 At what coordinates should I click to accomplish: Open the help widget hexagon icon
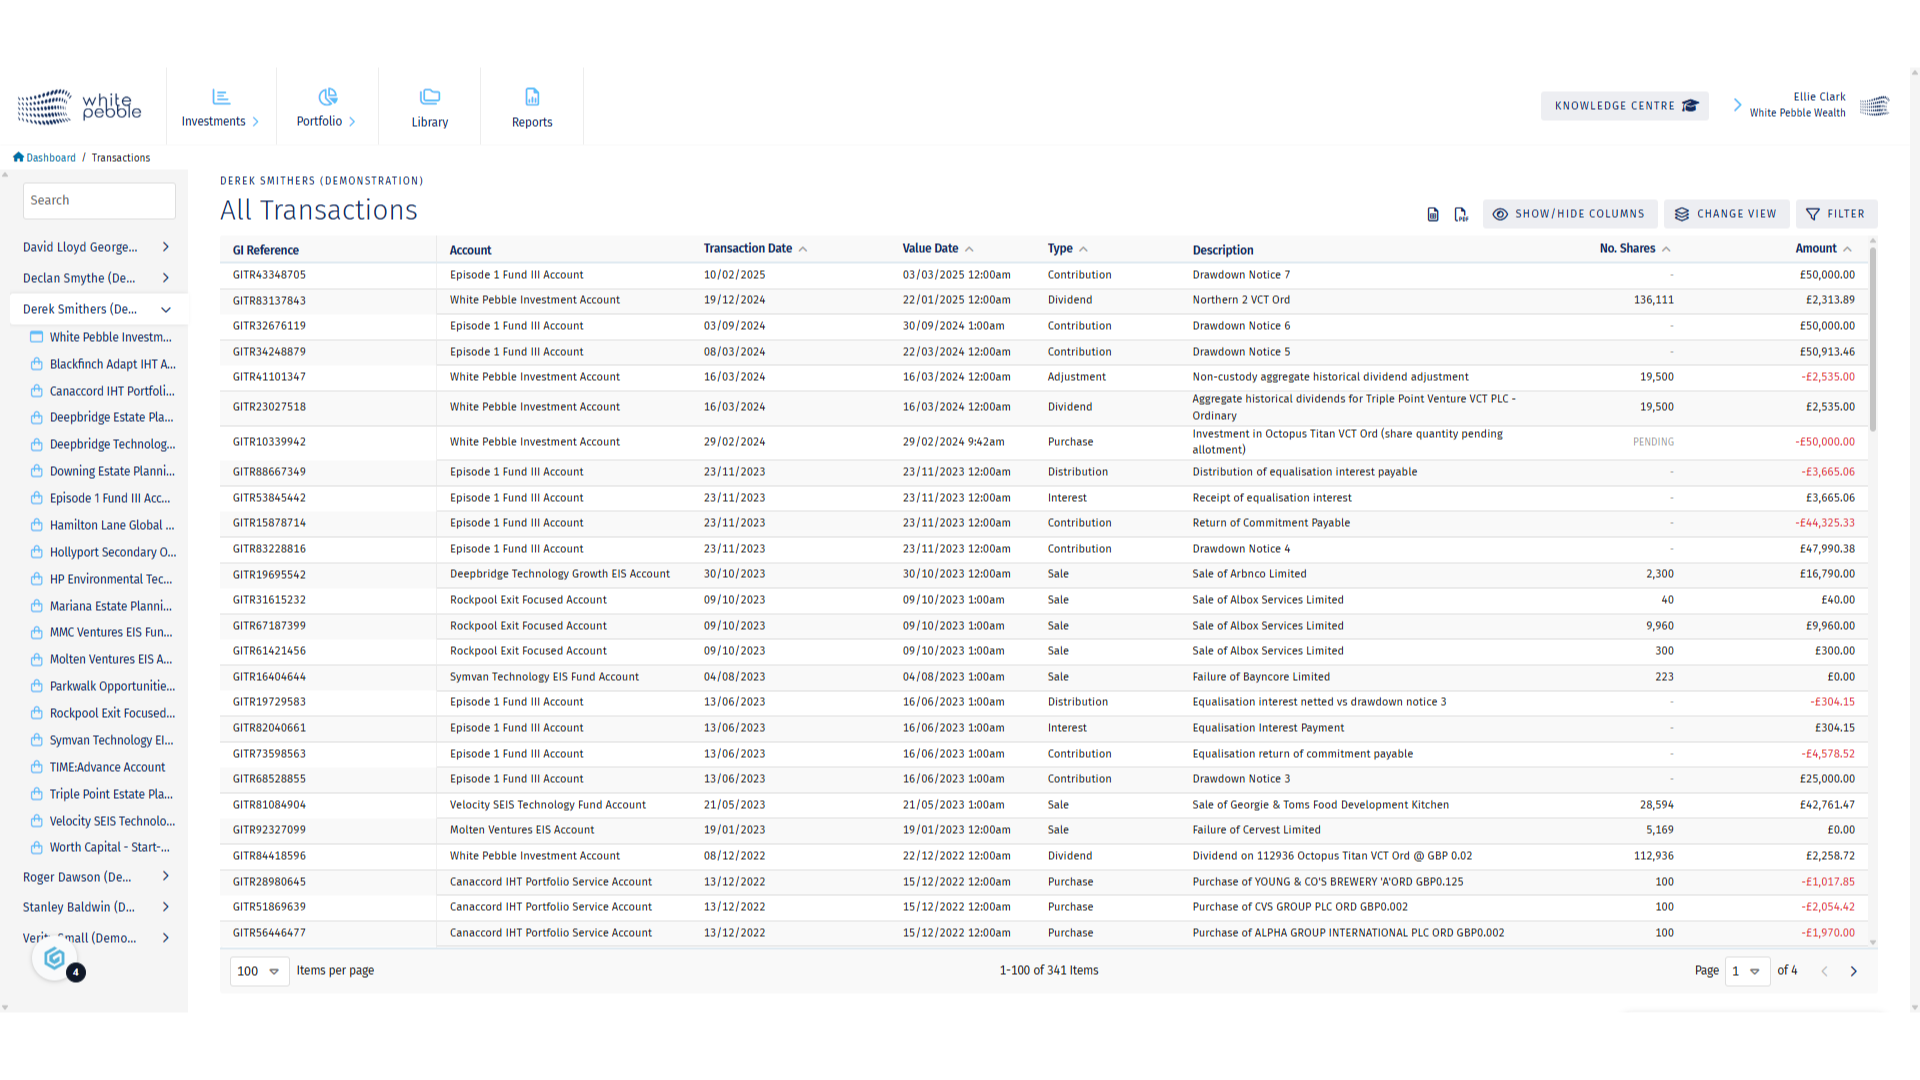(54, 958)
